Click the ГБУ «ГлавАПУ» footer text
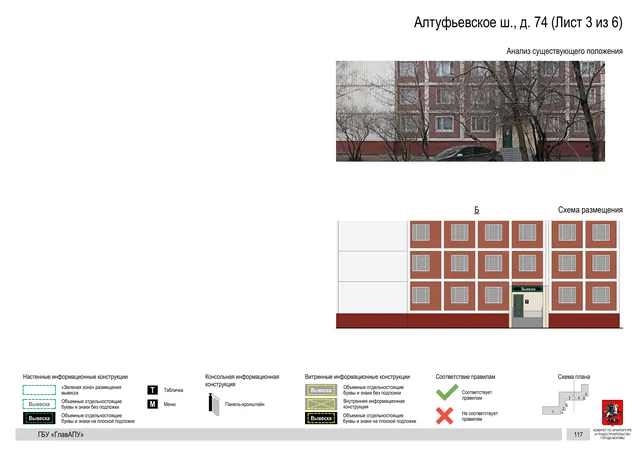 pos(60,435)
